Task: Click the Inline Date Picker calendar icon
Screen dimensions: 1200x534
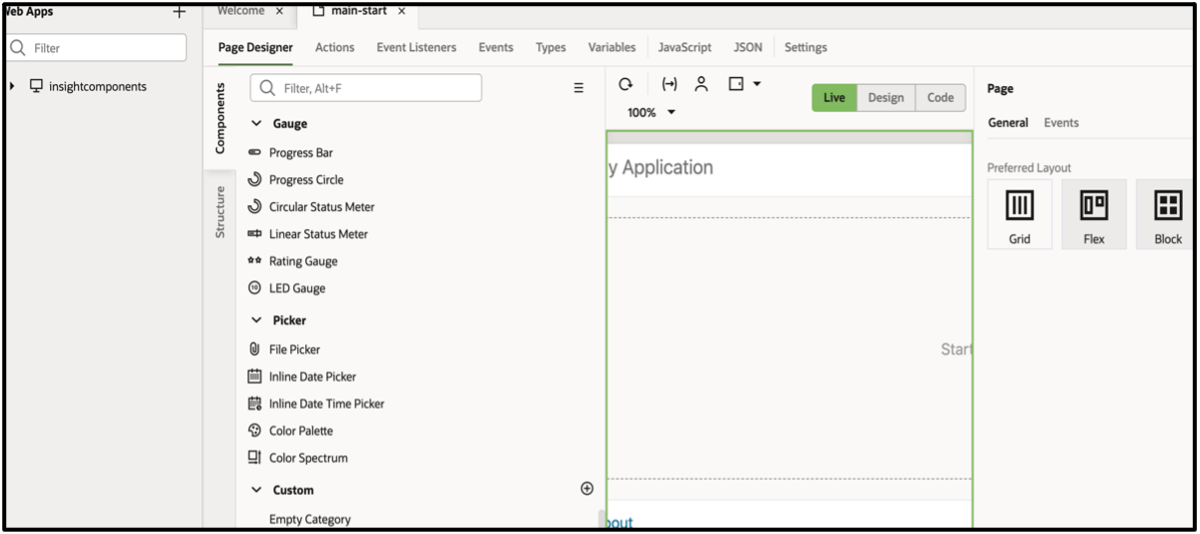Action: pos(254,376)
